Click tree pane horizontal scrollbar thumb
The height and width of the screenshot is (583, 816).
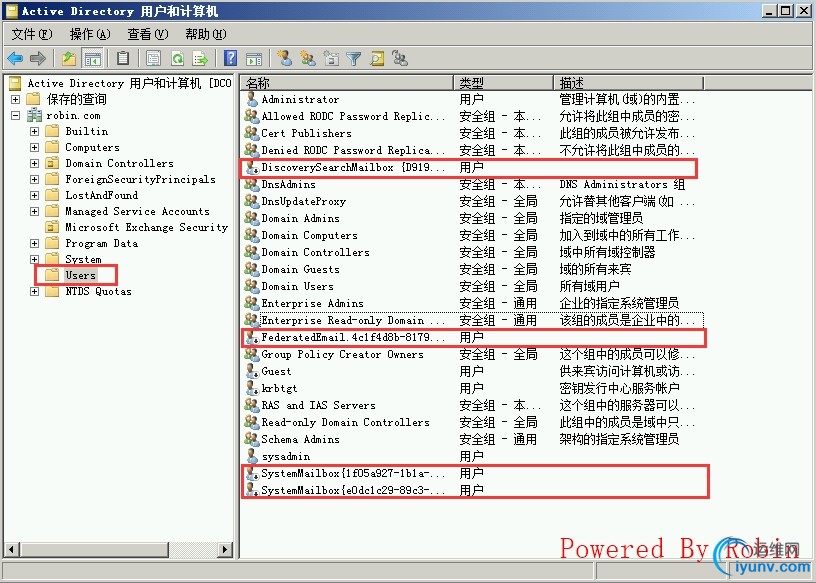coord(94,549)
